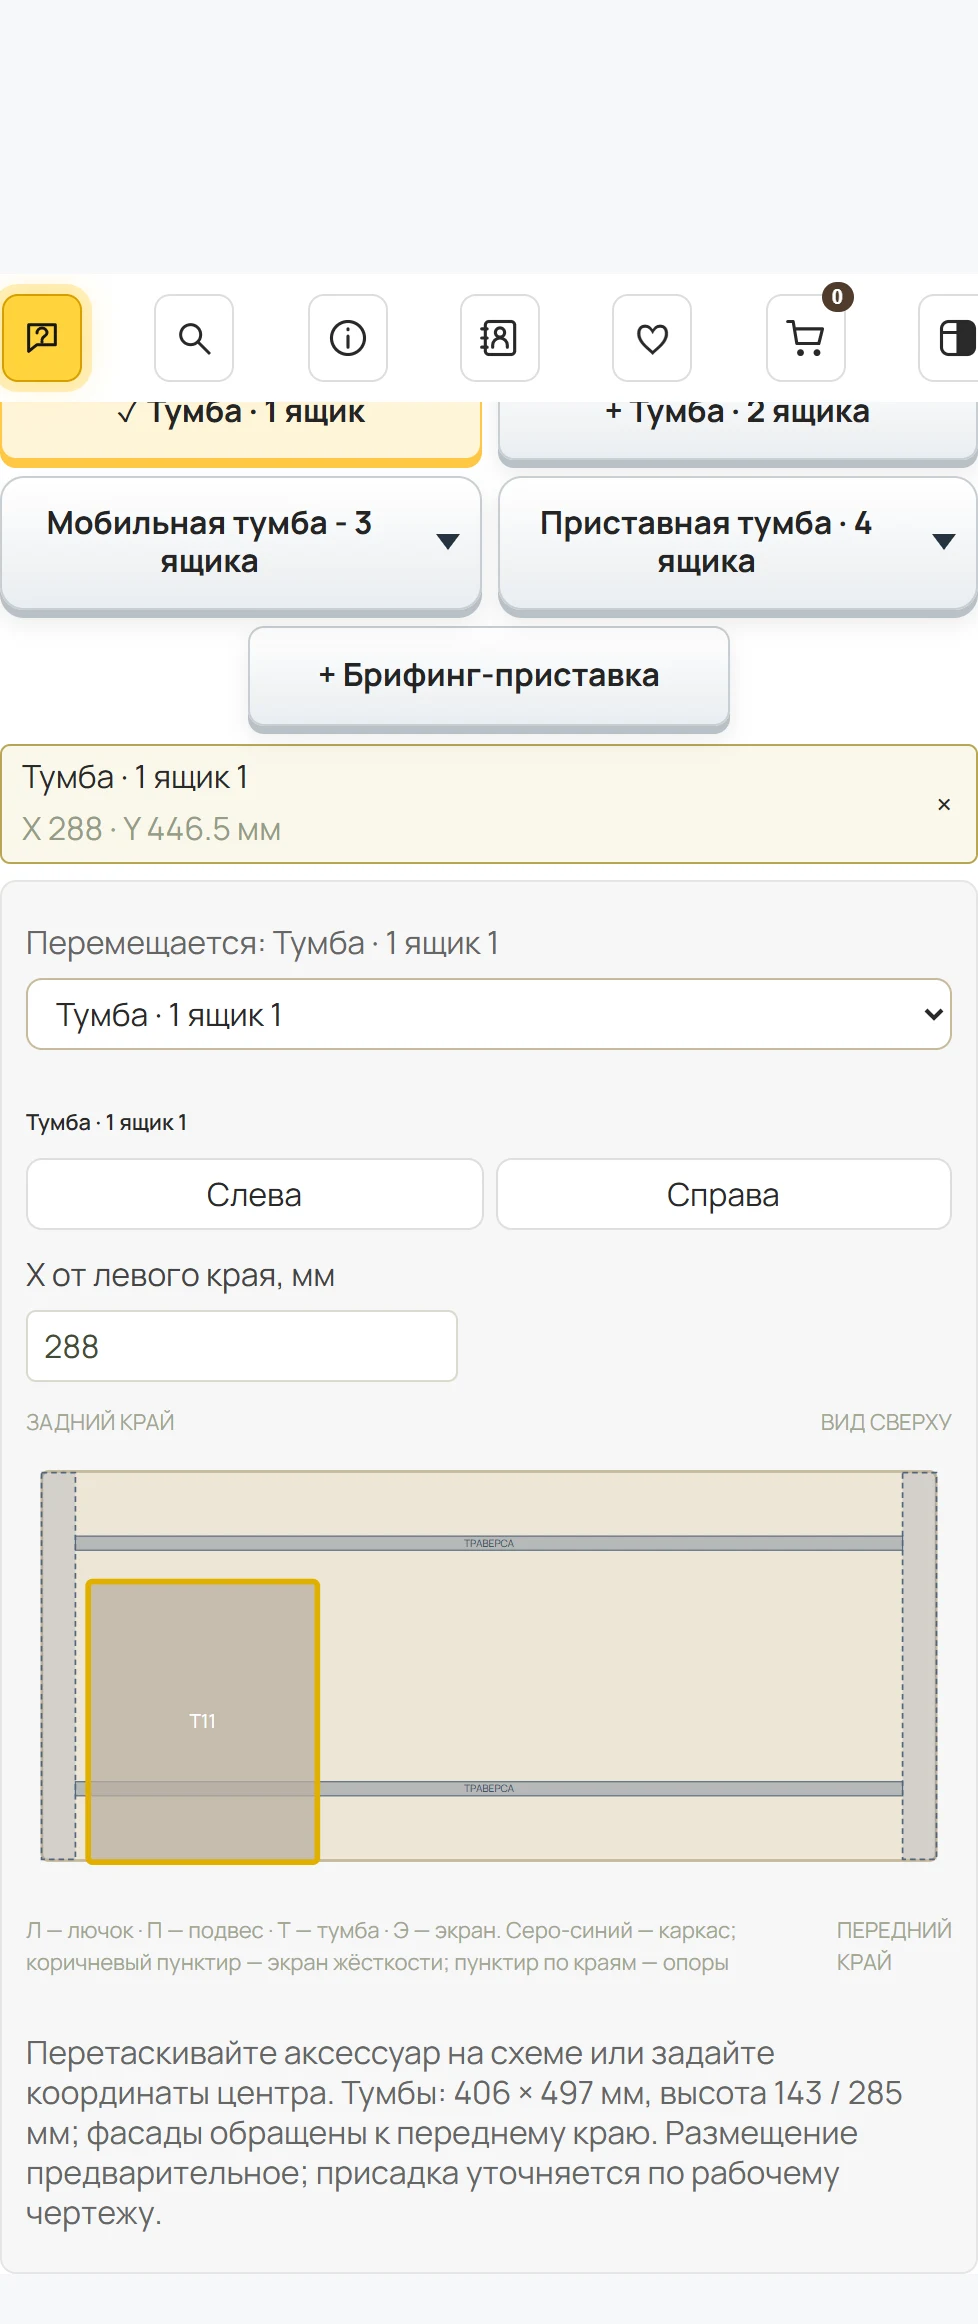978x2324 pixels.
Task: Select the Тумба · 1 ящик 1 chip
Action: 489,804
